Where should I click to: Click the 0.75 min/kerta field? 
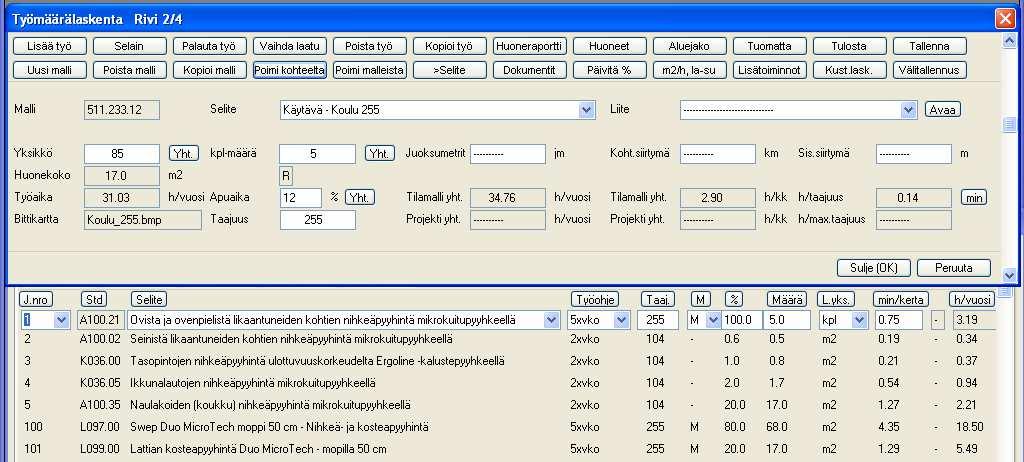[898, 320]
